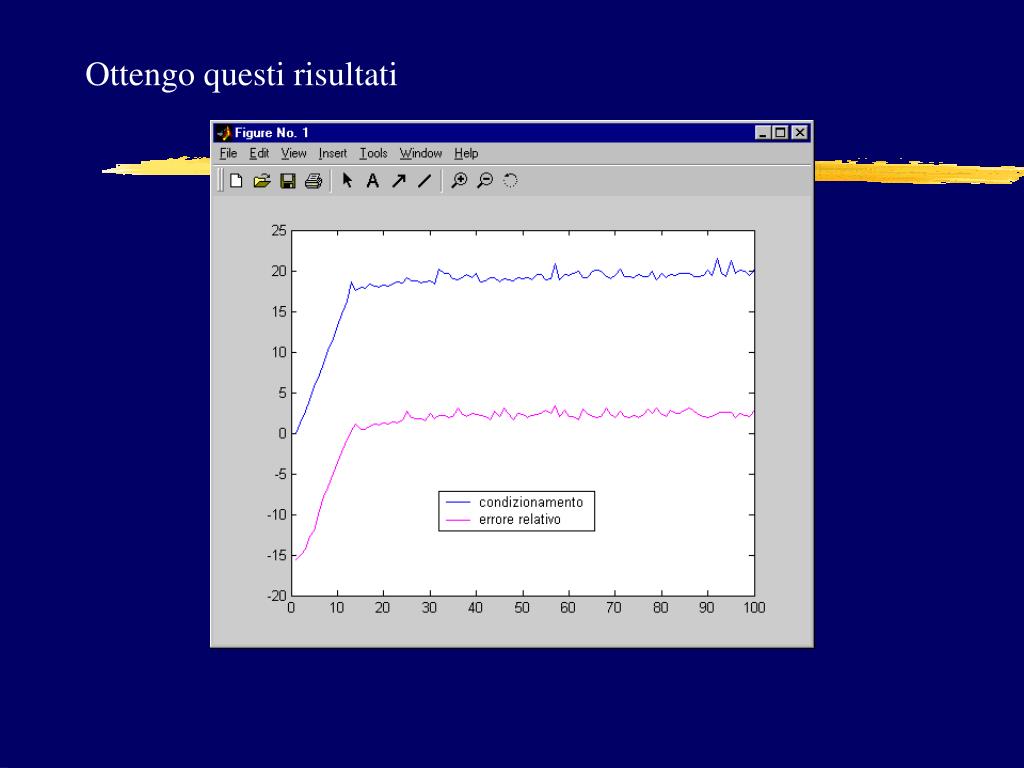Click the 'errore relativo' legend label
The image size is (1024, 768).
pyautogui.click(x=520, y=520)
